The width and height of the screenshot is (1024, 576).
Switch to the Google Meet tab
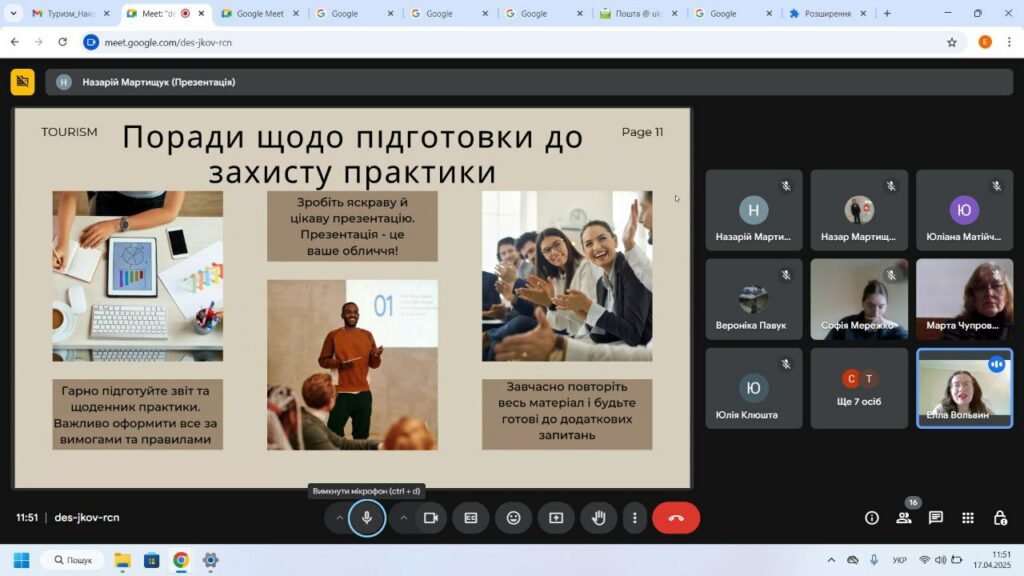pos(259,13)
